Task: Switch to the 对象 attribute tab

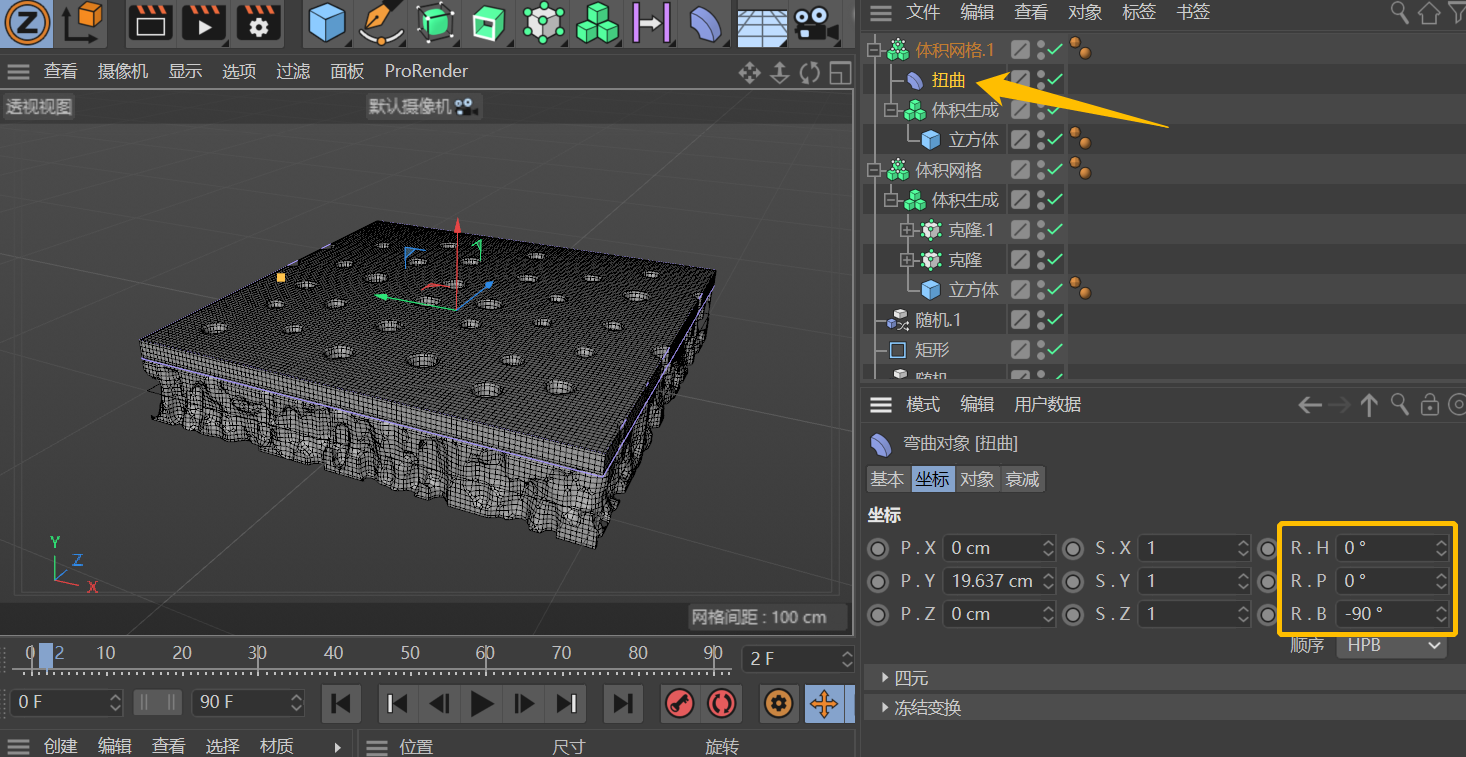Action: [977, 479]
